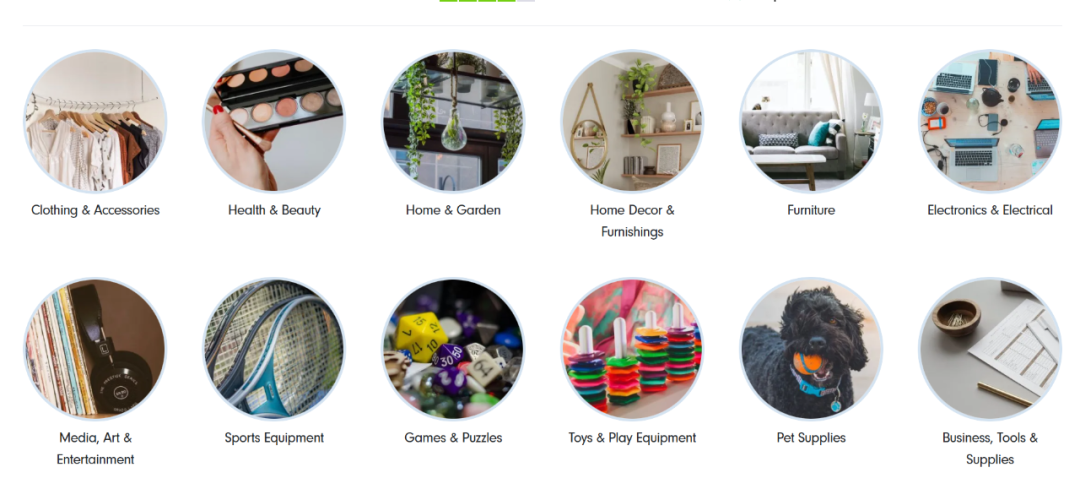Click the Games & Puzzles text link
1080x489 pixels.
pyautogui.click(x=453, y=438)
